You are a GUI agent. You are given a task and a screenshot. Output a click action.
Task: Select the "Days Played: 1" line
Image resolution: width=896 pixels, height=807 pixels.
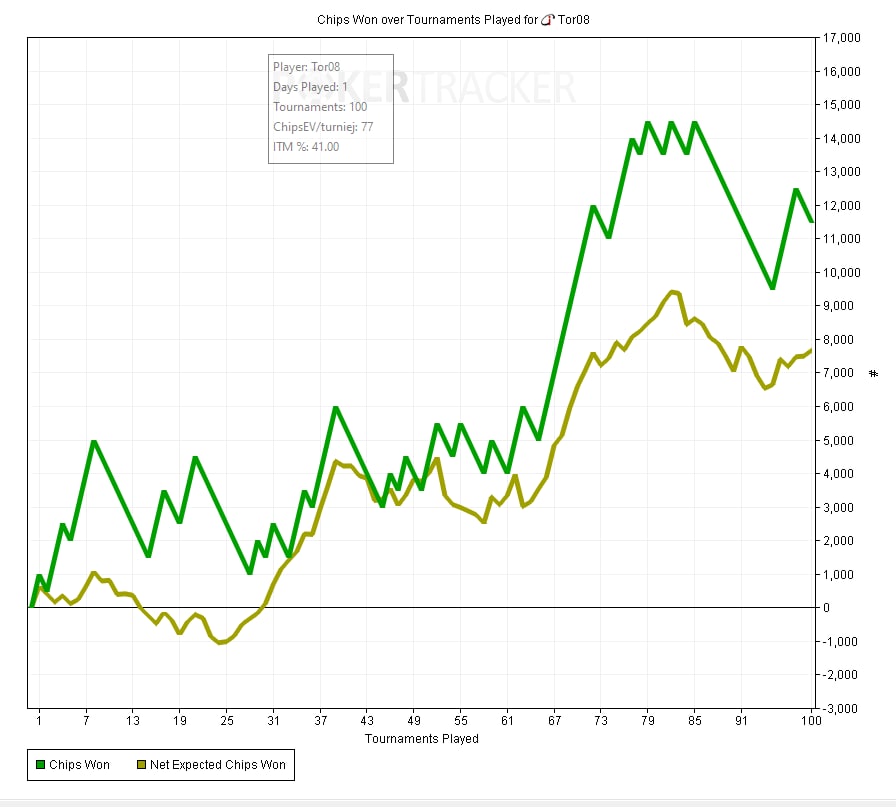click(x=310, y=87)
